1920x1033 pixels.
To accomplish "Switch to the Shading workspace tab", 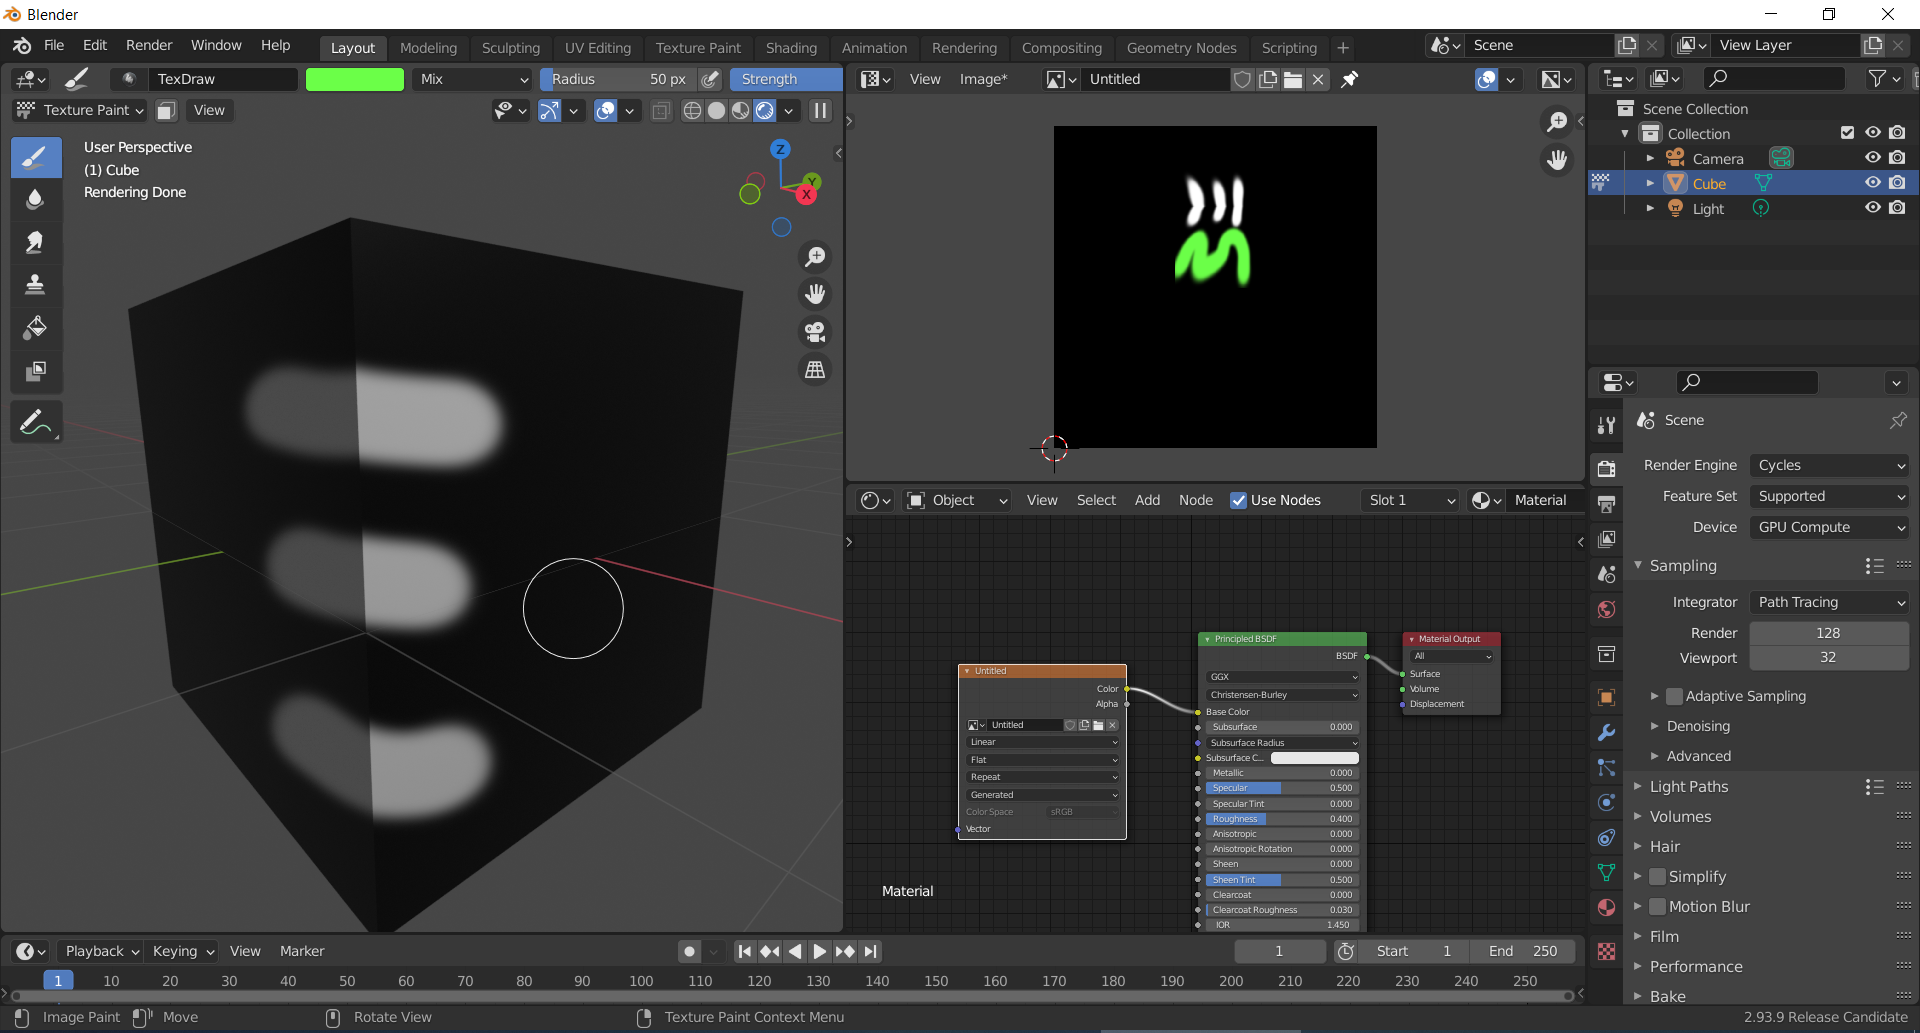I will pos(791,47).
